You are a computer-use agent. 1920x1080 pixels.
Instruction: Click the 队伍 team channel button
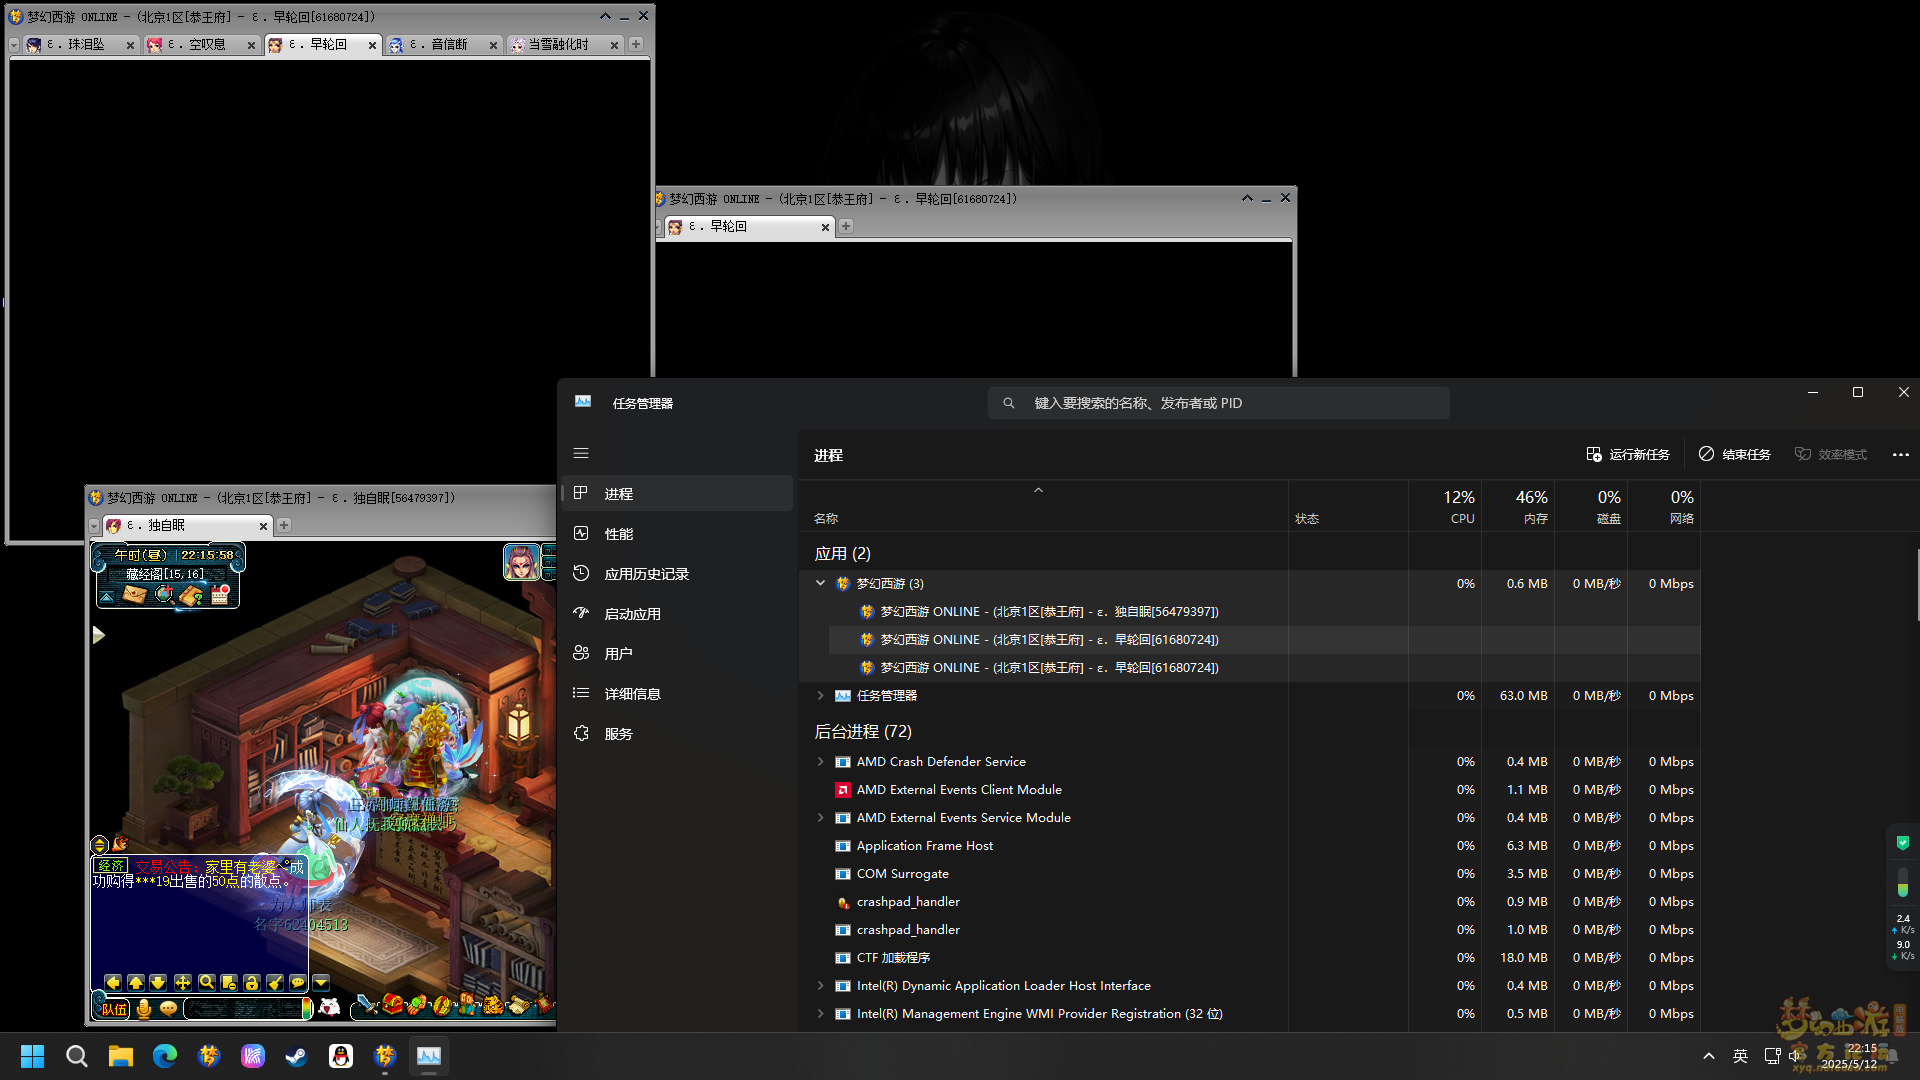[x=115, y=1009]
